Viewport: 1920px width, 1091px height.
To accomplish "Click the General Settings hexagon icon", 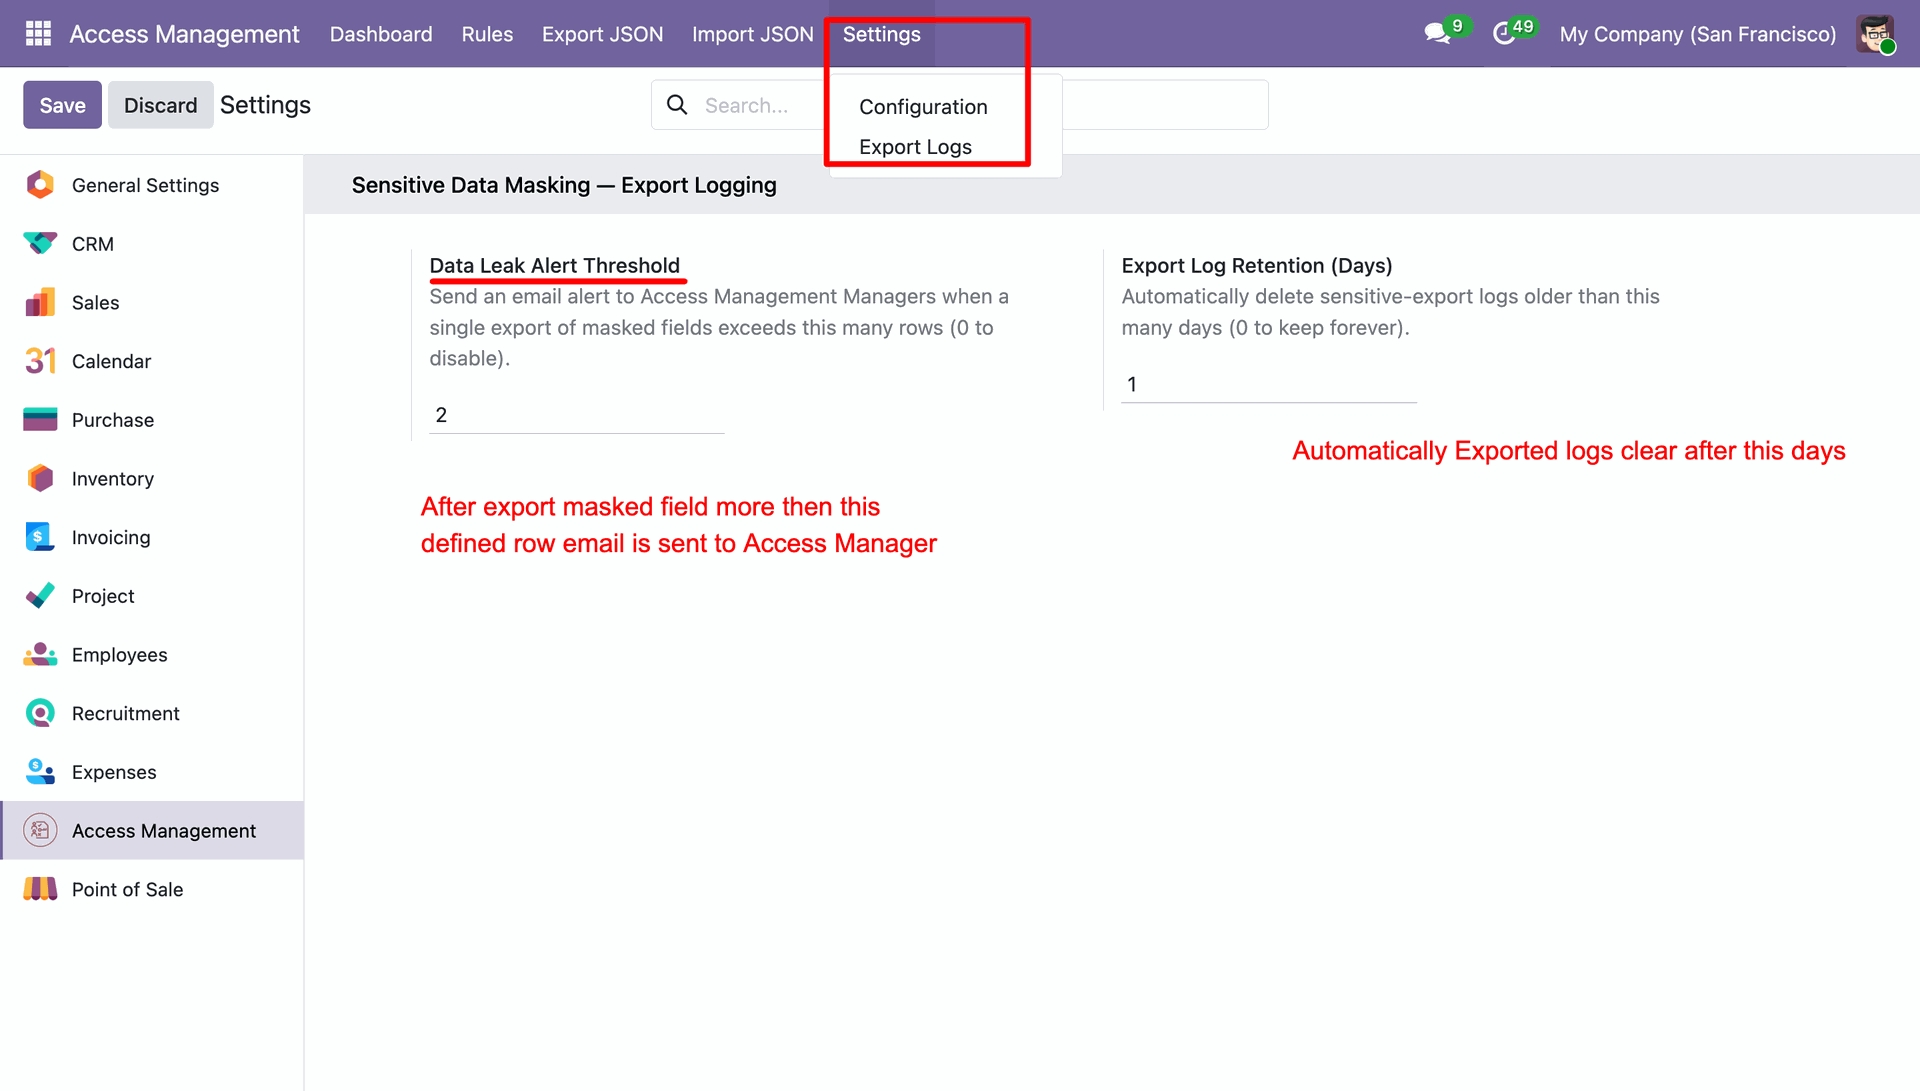I will click(40, 185).
